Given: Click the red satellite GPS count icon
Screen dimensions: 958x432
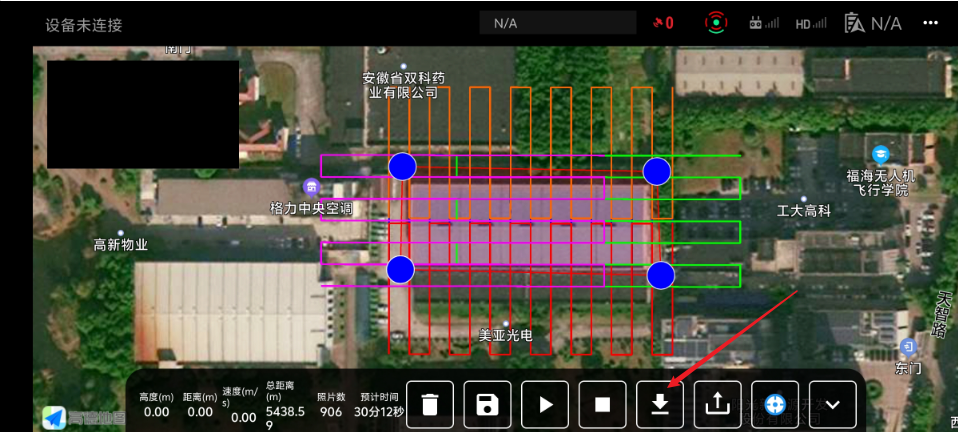Looking at the screenshot, I should pyautogui.click(x=663, y=23).
